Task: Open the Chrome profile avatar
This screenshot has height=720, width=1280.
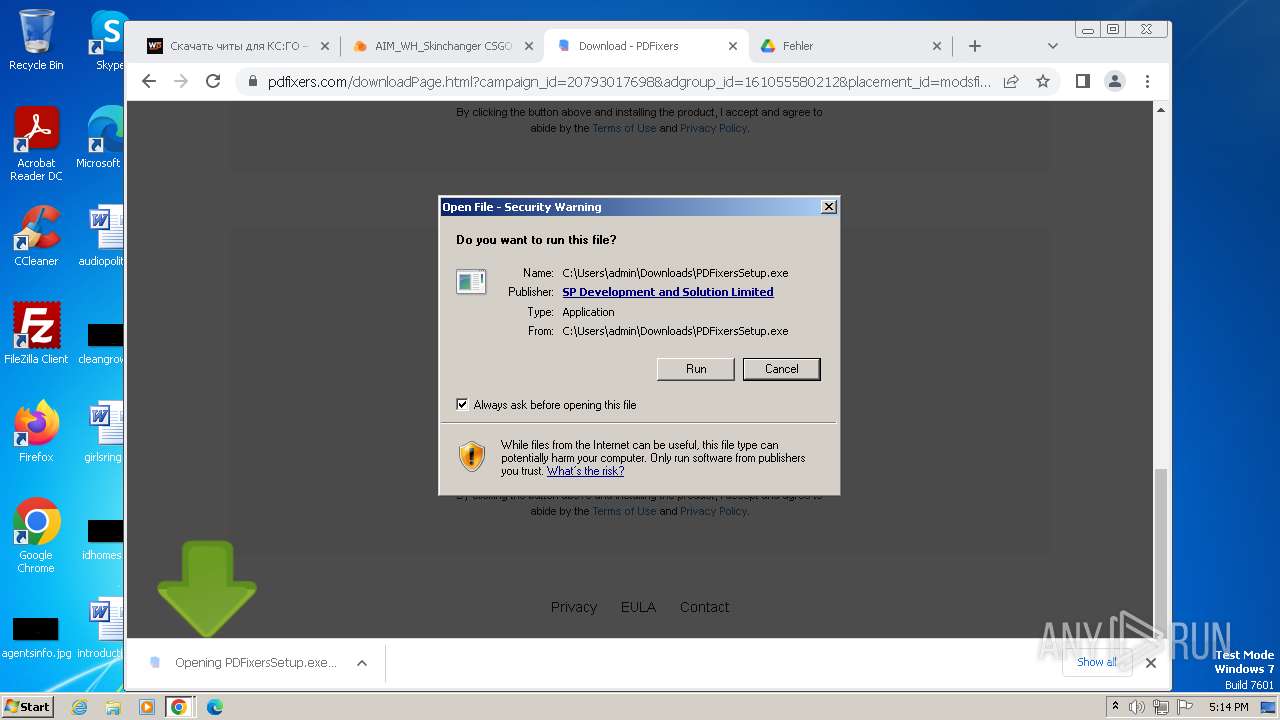Action: [x=1115, y=82]
